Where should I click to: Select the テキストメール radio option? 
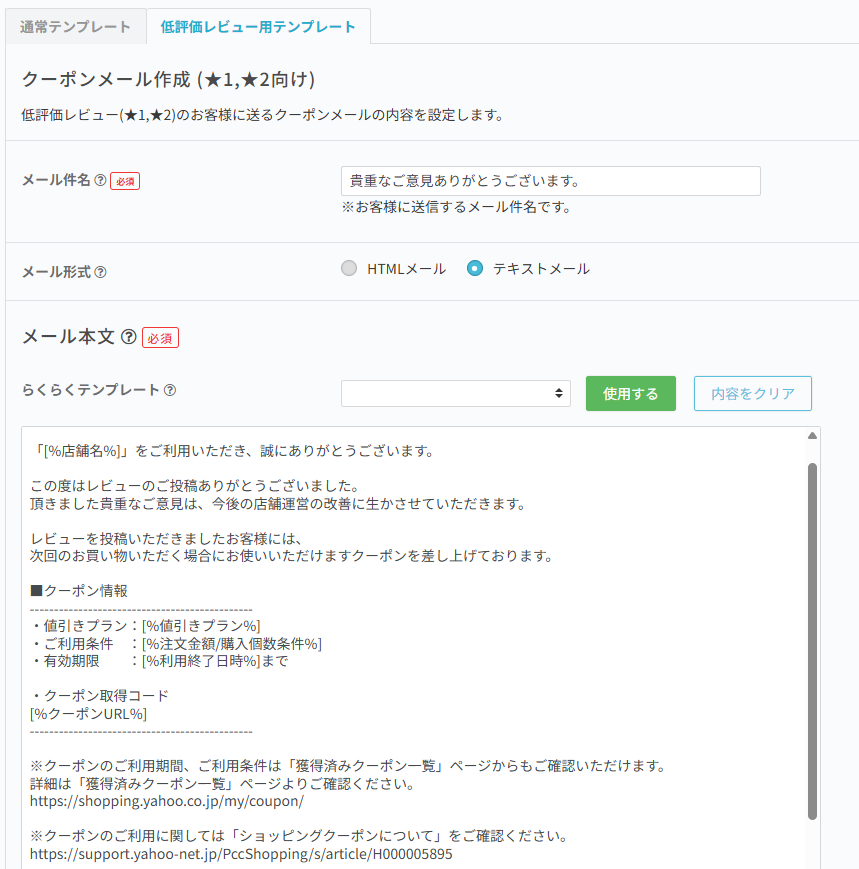click(x=475, y=268)
